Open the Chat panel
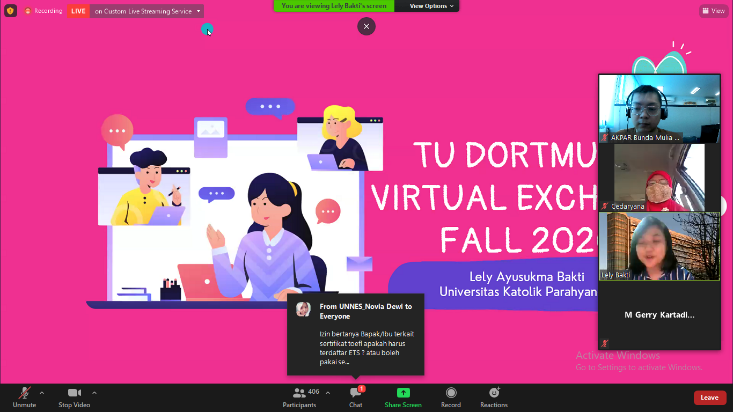The height and width of the screenshot is (412, 733). (356, 397)
